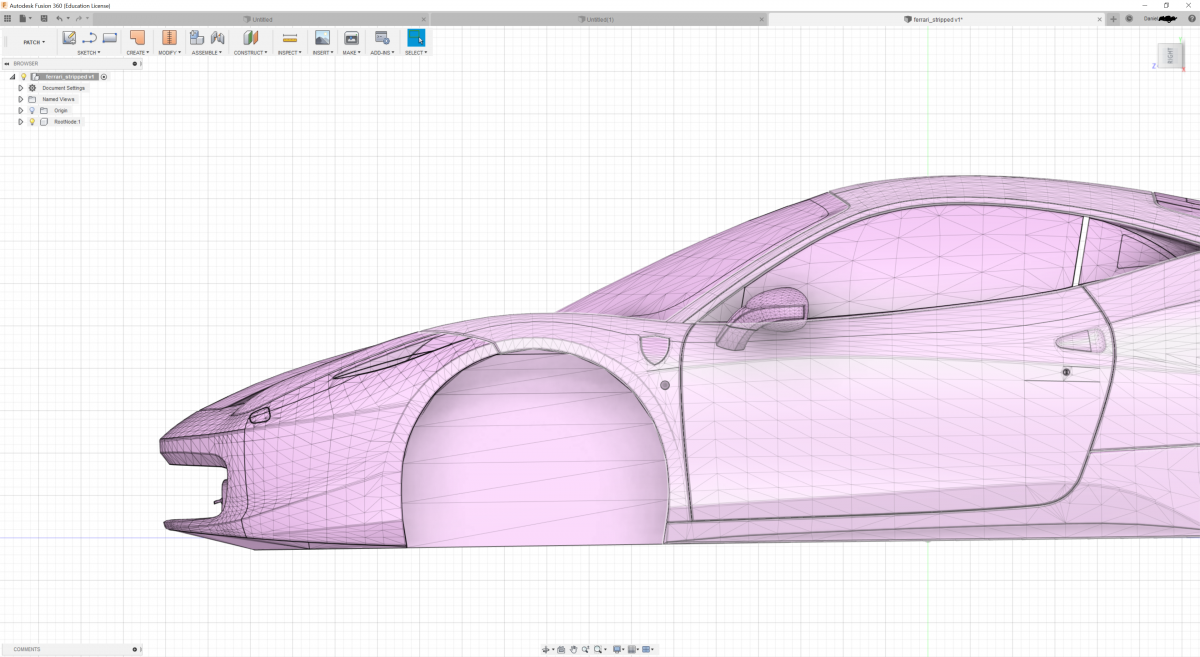
Task: Expand the Named Views folder
Action: pyautogui.click(x=20, y=99)
